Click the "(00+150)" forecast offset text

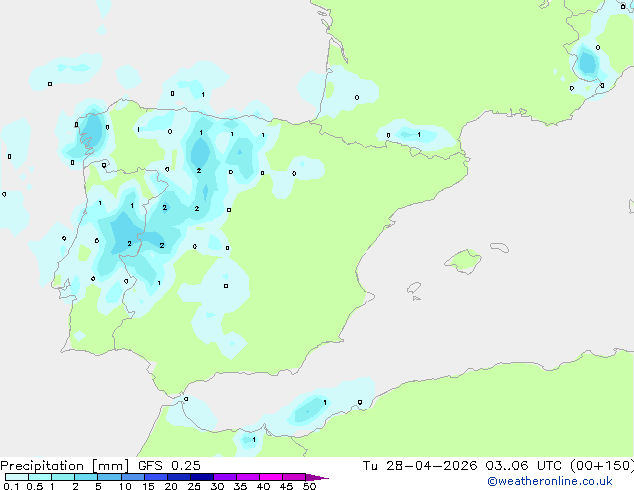(x=602, y=466)
